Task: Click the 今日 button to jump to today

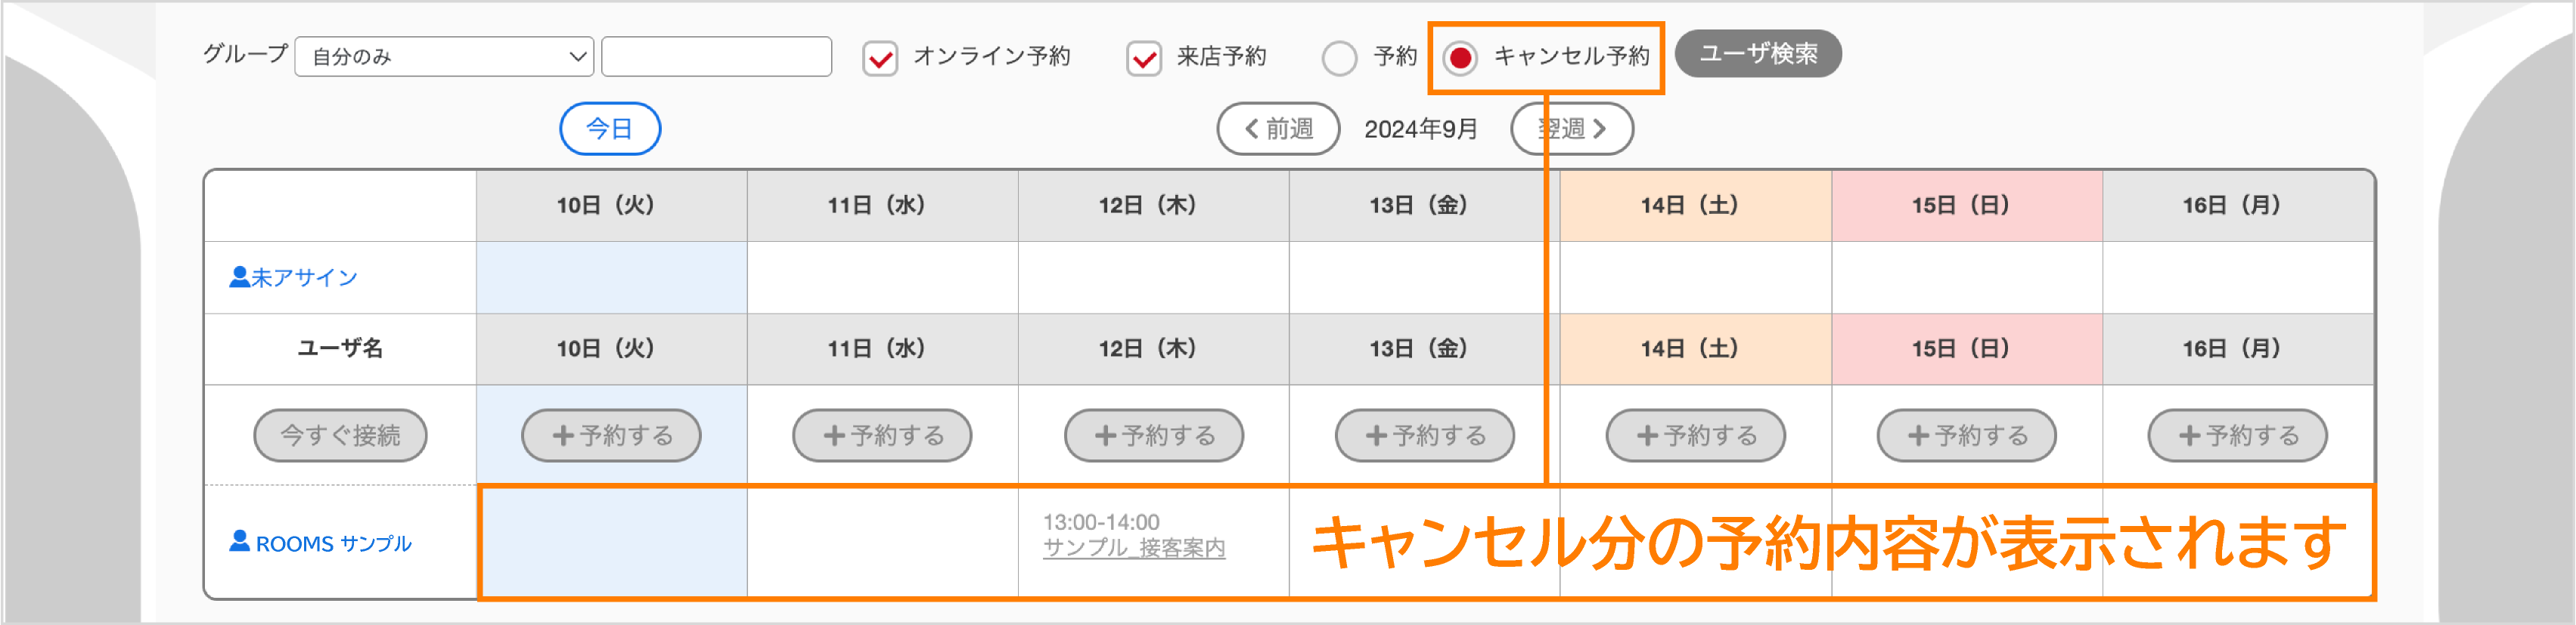Action: click(x=611, y=128)
